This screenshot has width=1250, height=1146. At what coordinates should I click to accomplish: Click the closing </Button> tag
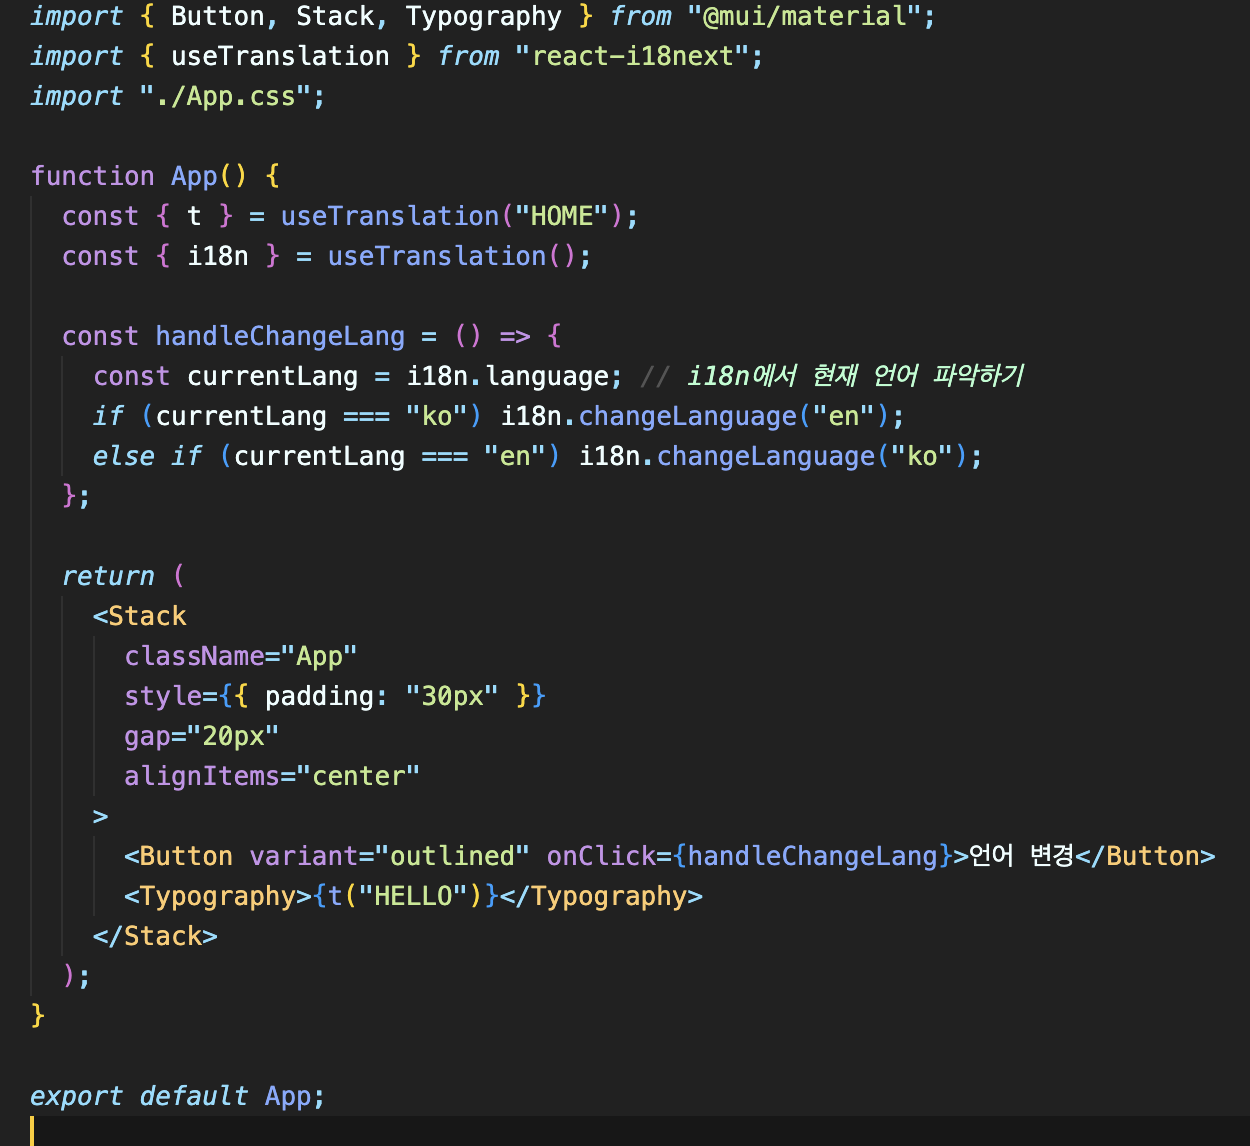click(x=1145, y=856)
